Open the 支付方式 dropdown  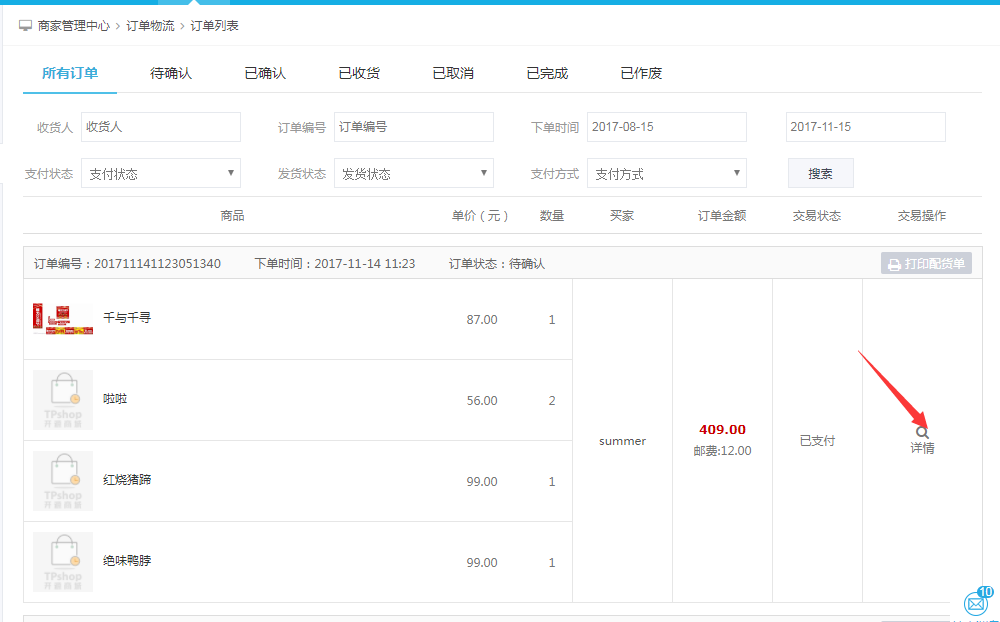(x=666, y=173)
